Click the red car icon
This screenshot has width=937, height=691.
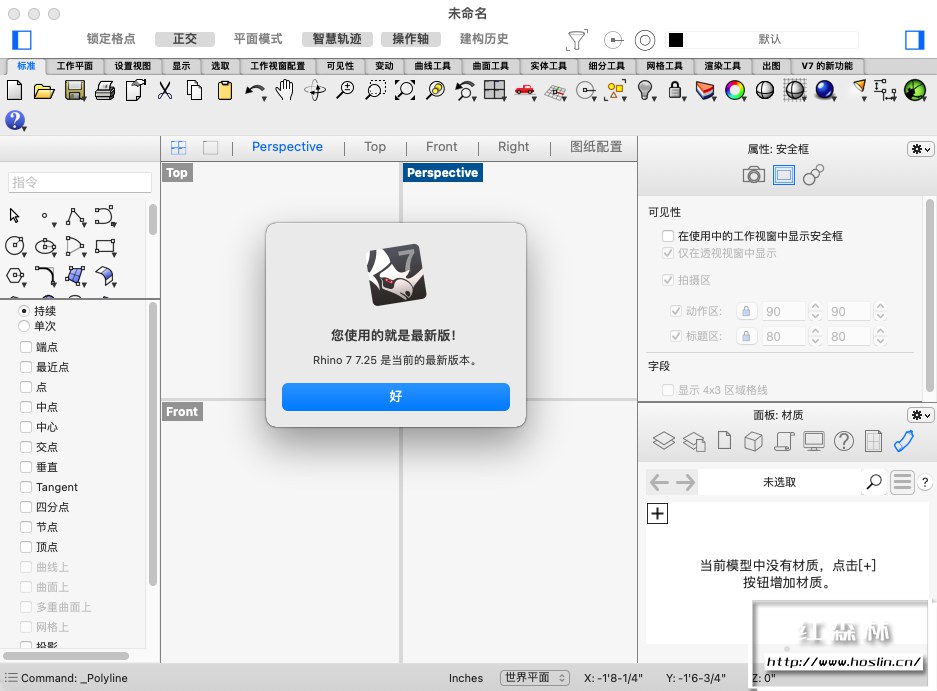(x=525, y=90)
